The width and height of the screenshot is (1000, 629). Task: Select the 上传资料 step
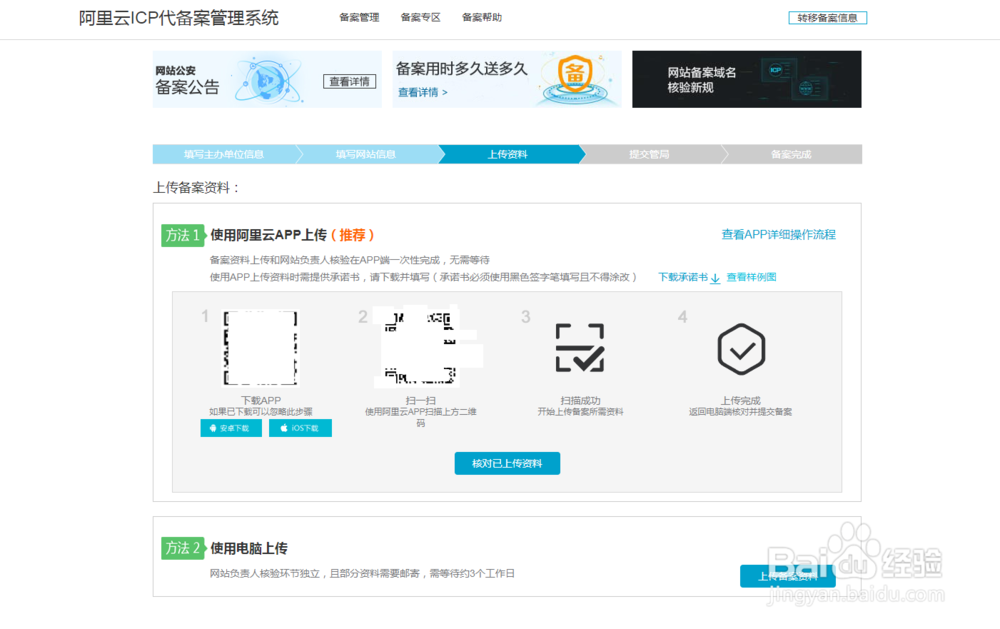pyautogui.click(x=508, y=154)
